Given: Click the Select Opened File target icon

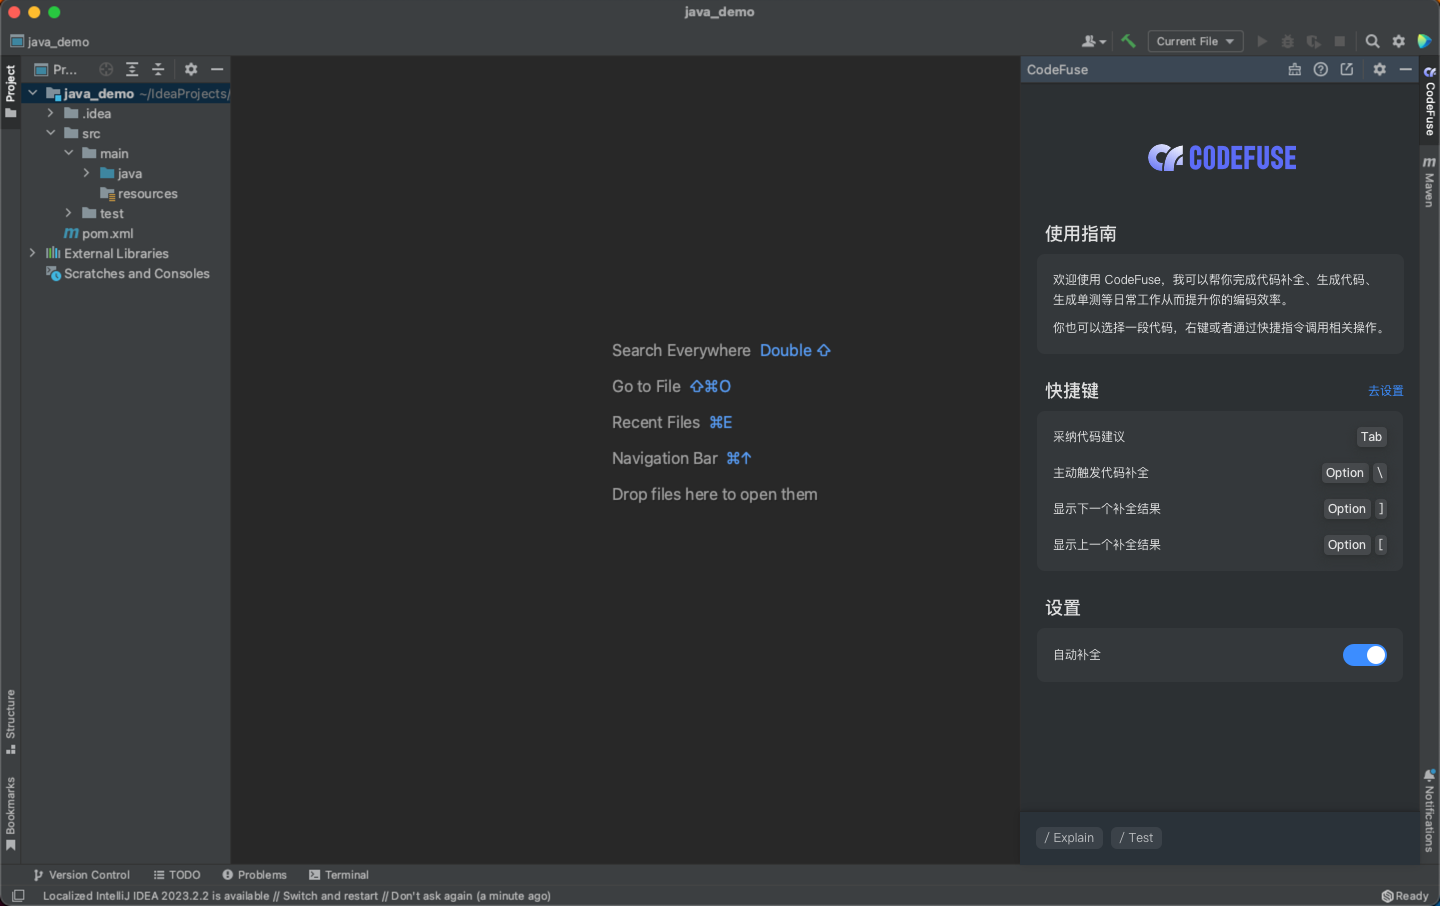Looking at the screenshot, I should pos(106,69).
